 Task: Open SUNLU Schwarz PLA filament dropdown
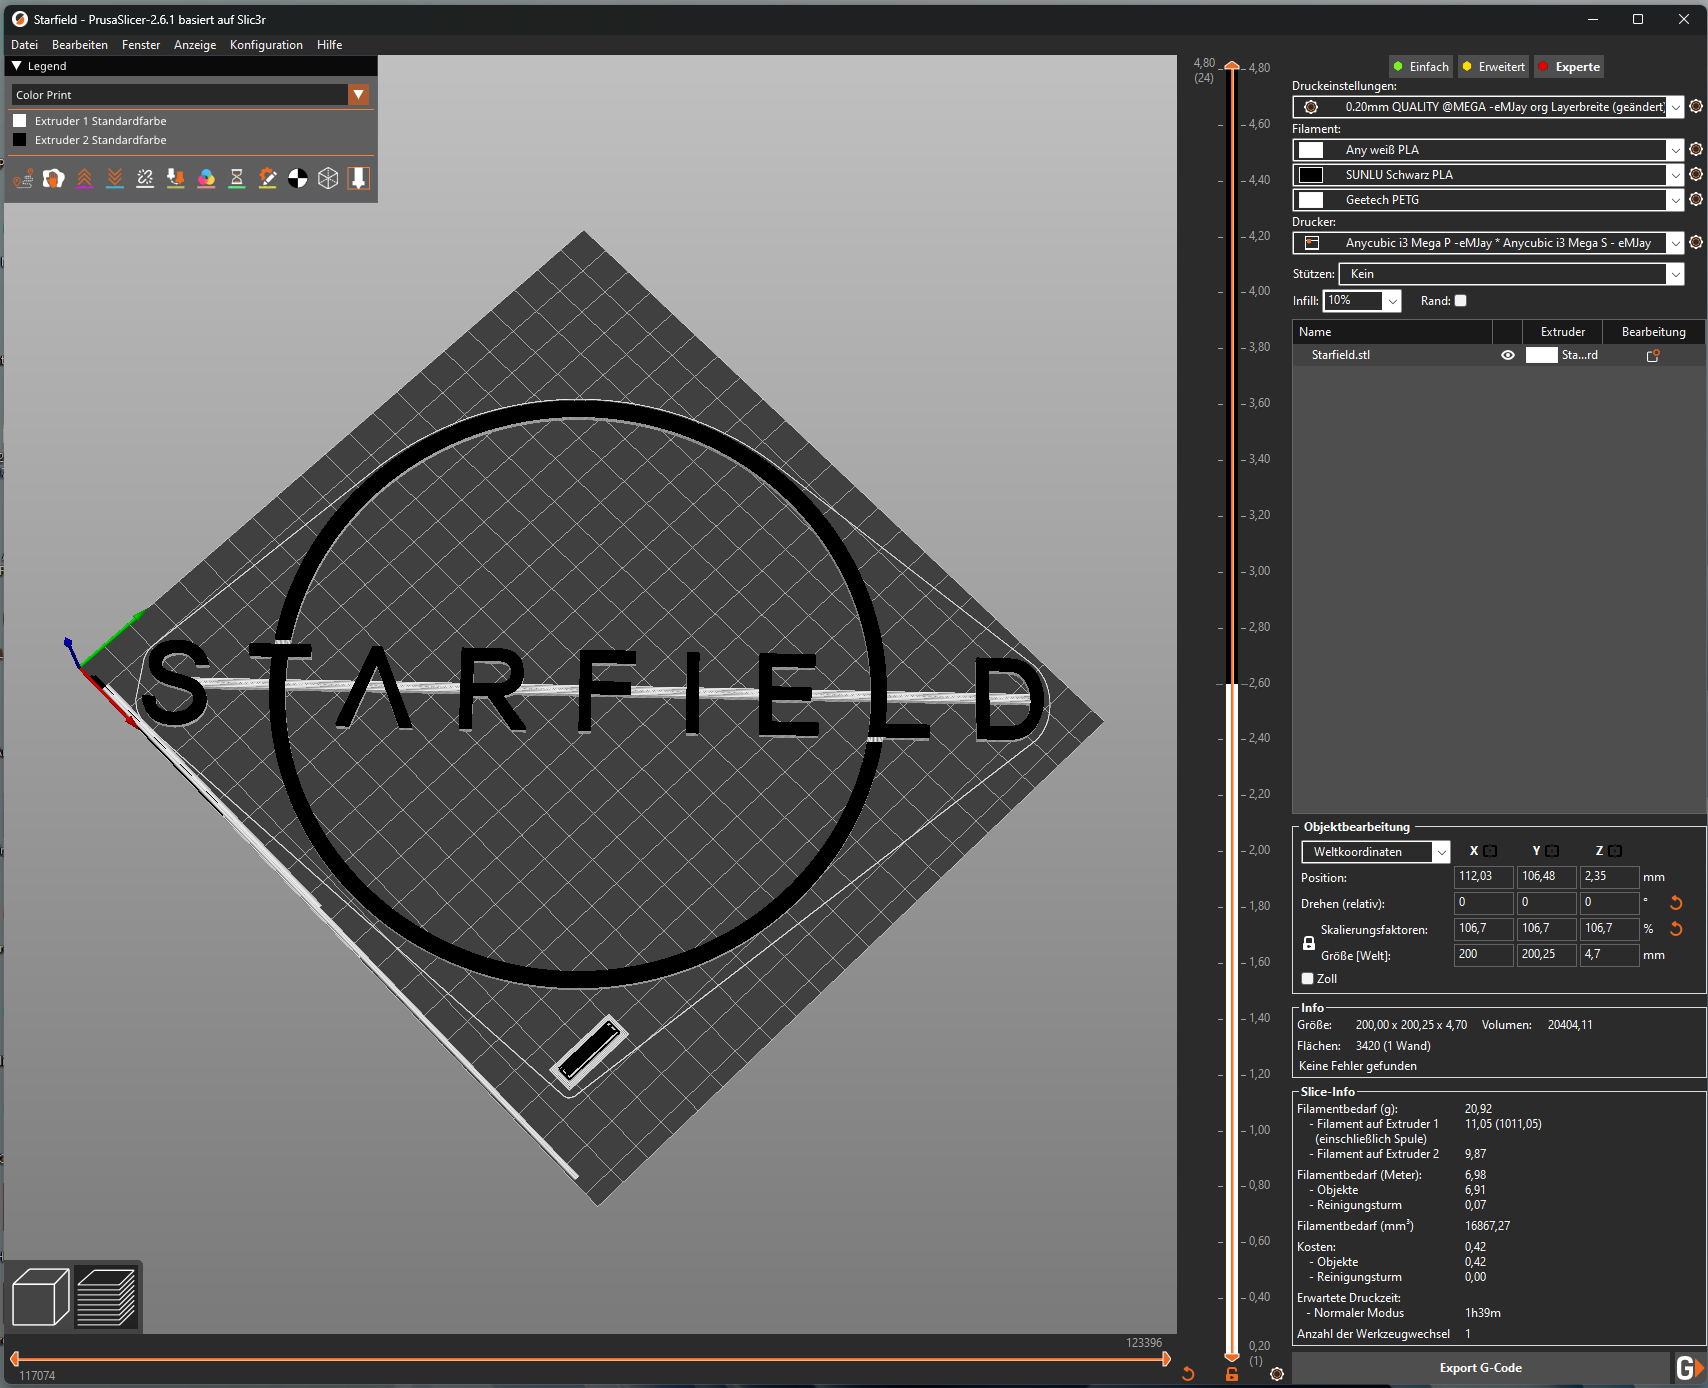point(1675,175)
